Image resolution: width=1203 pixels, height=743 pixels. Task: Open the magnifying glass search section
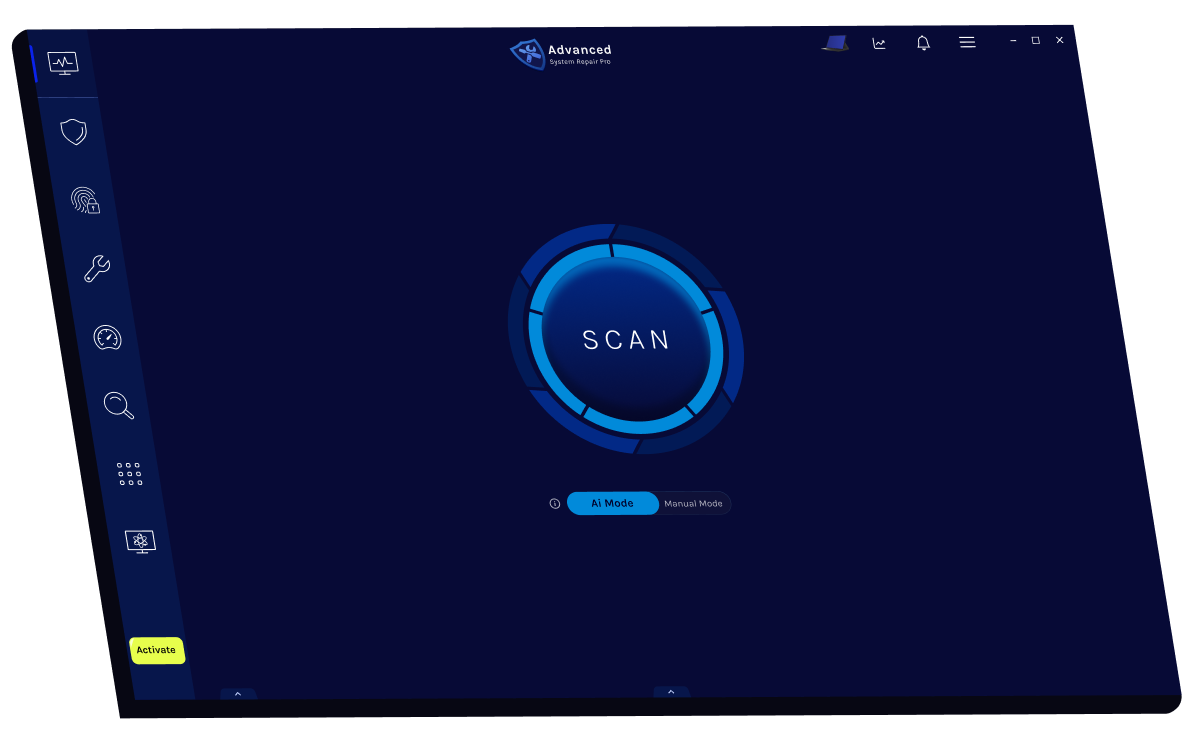pos(118,405)
